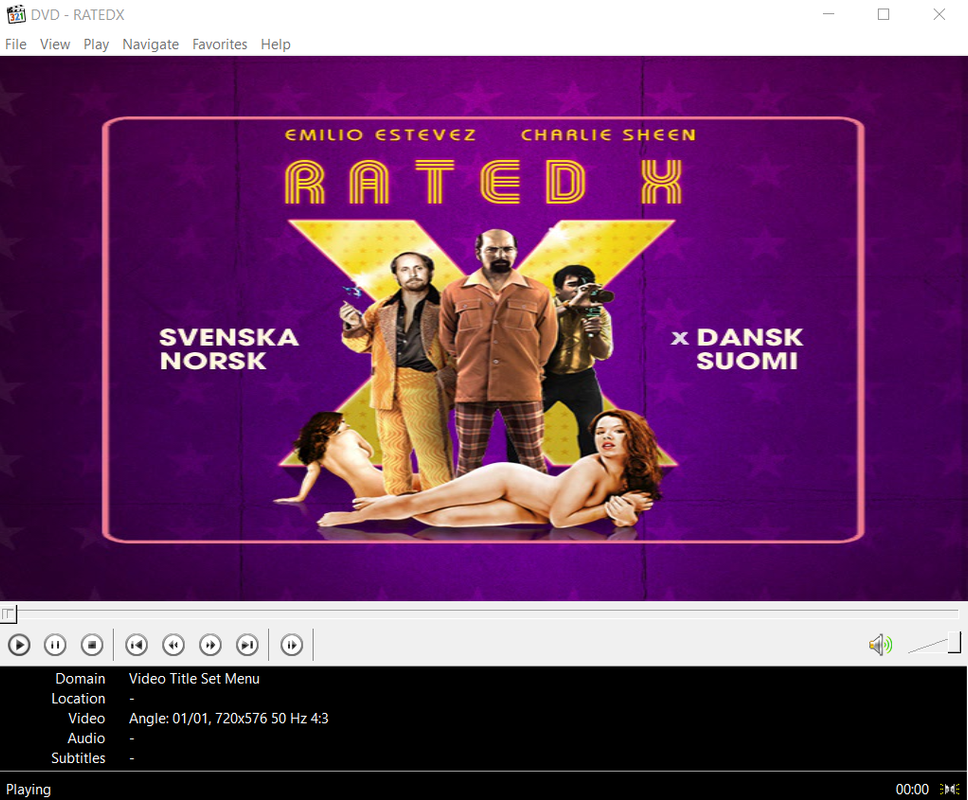968x800 pixels.
Task: Close the DVD - RATEDX window
Action: pyautogui.click(x=939, y=14)
